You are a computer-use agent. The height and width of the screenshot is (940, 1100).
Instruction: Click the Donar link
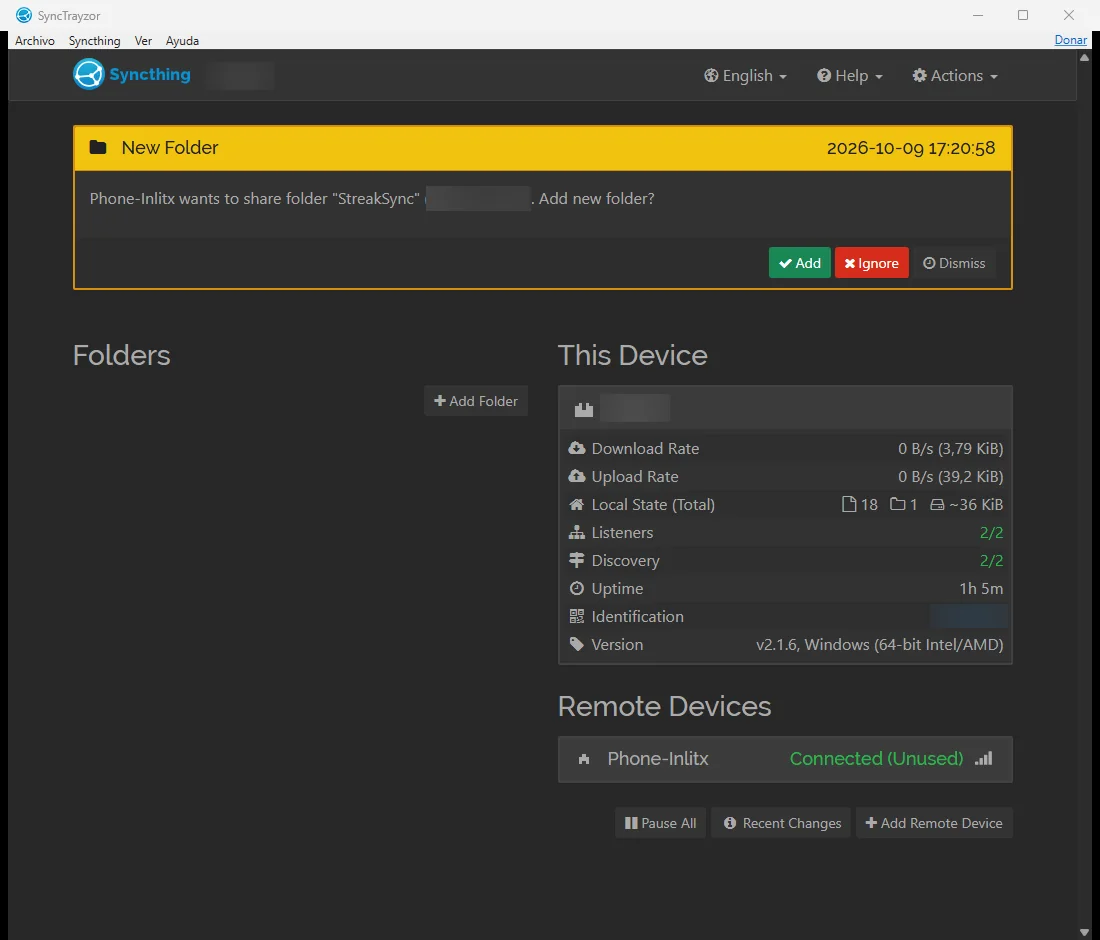point(1071,40)
